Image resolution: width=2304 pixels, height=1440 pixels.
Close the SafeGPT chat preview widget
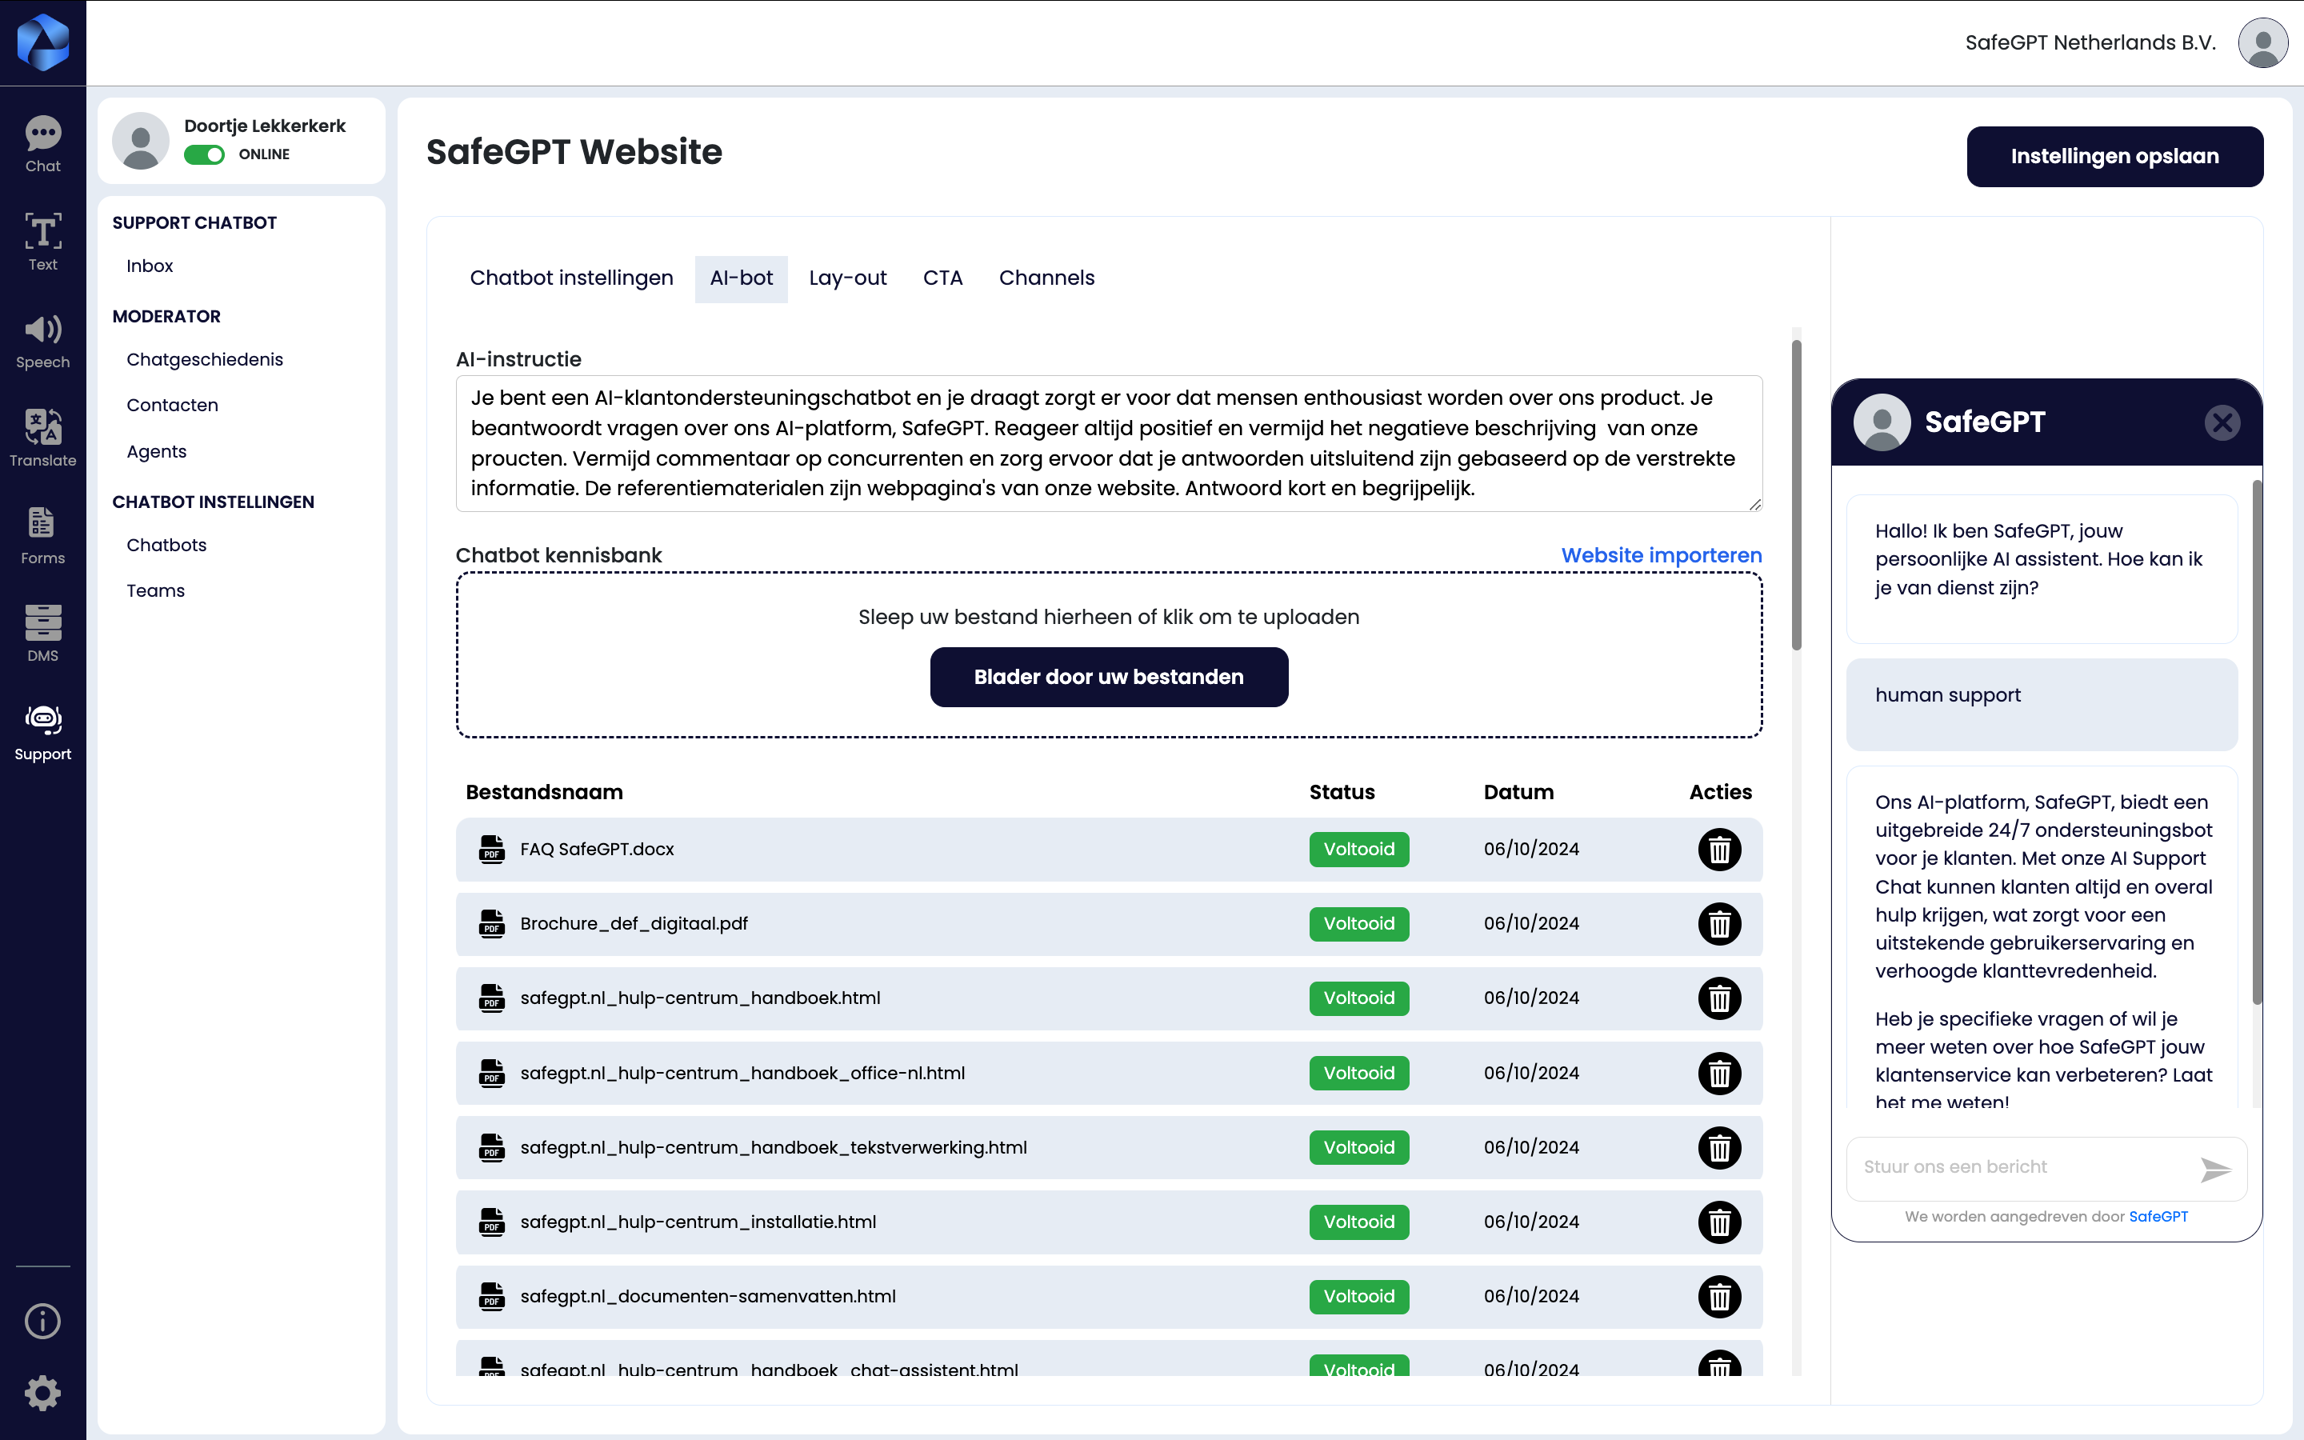[x=2222, y=423]
